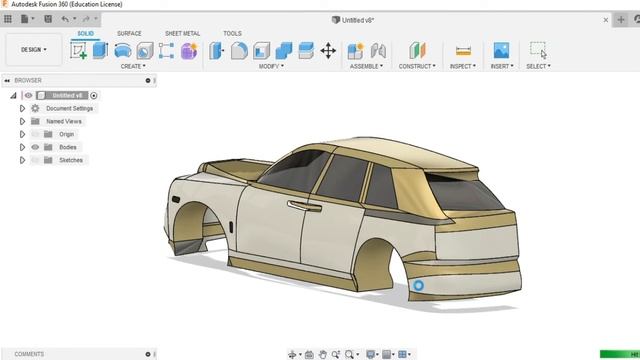Switch to the SOLID tab
The height and width of the screenshot is (360, 640).
(85, 33)
